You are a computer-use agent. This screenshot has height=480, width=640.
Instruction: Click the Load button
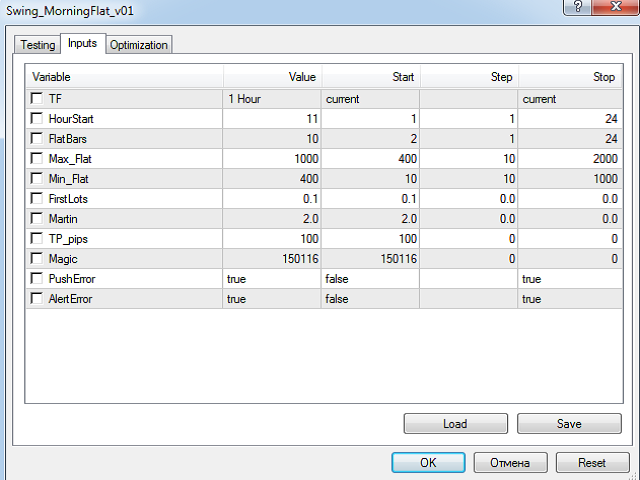pos(455,424)
